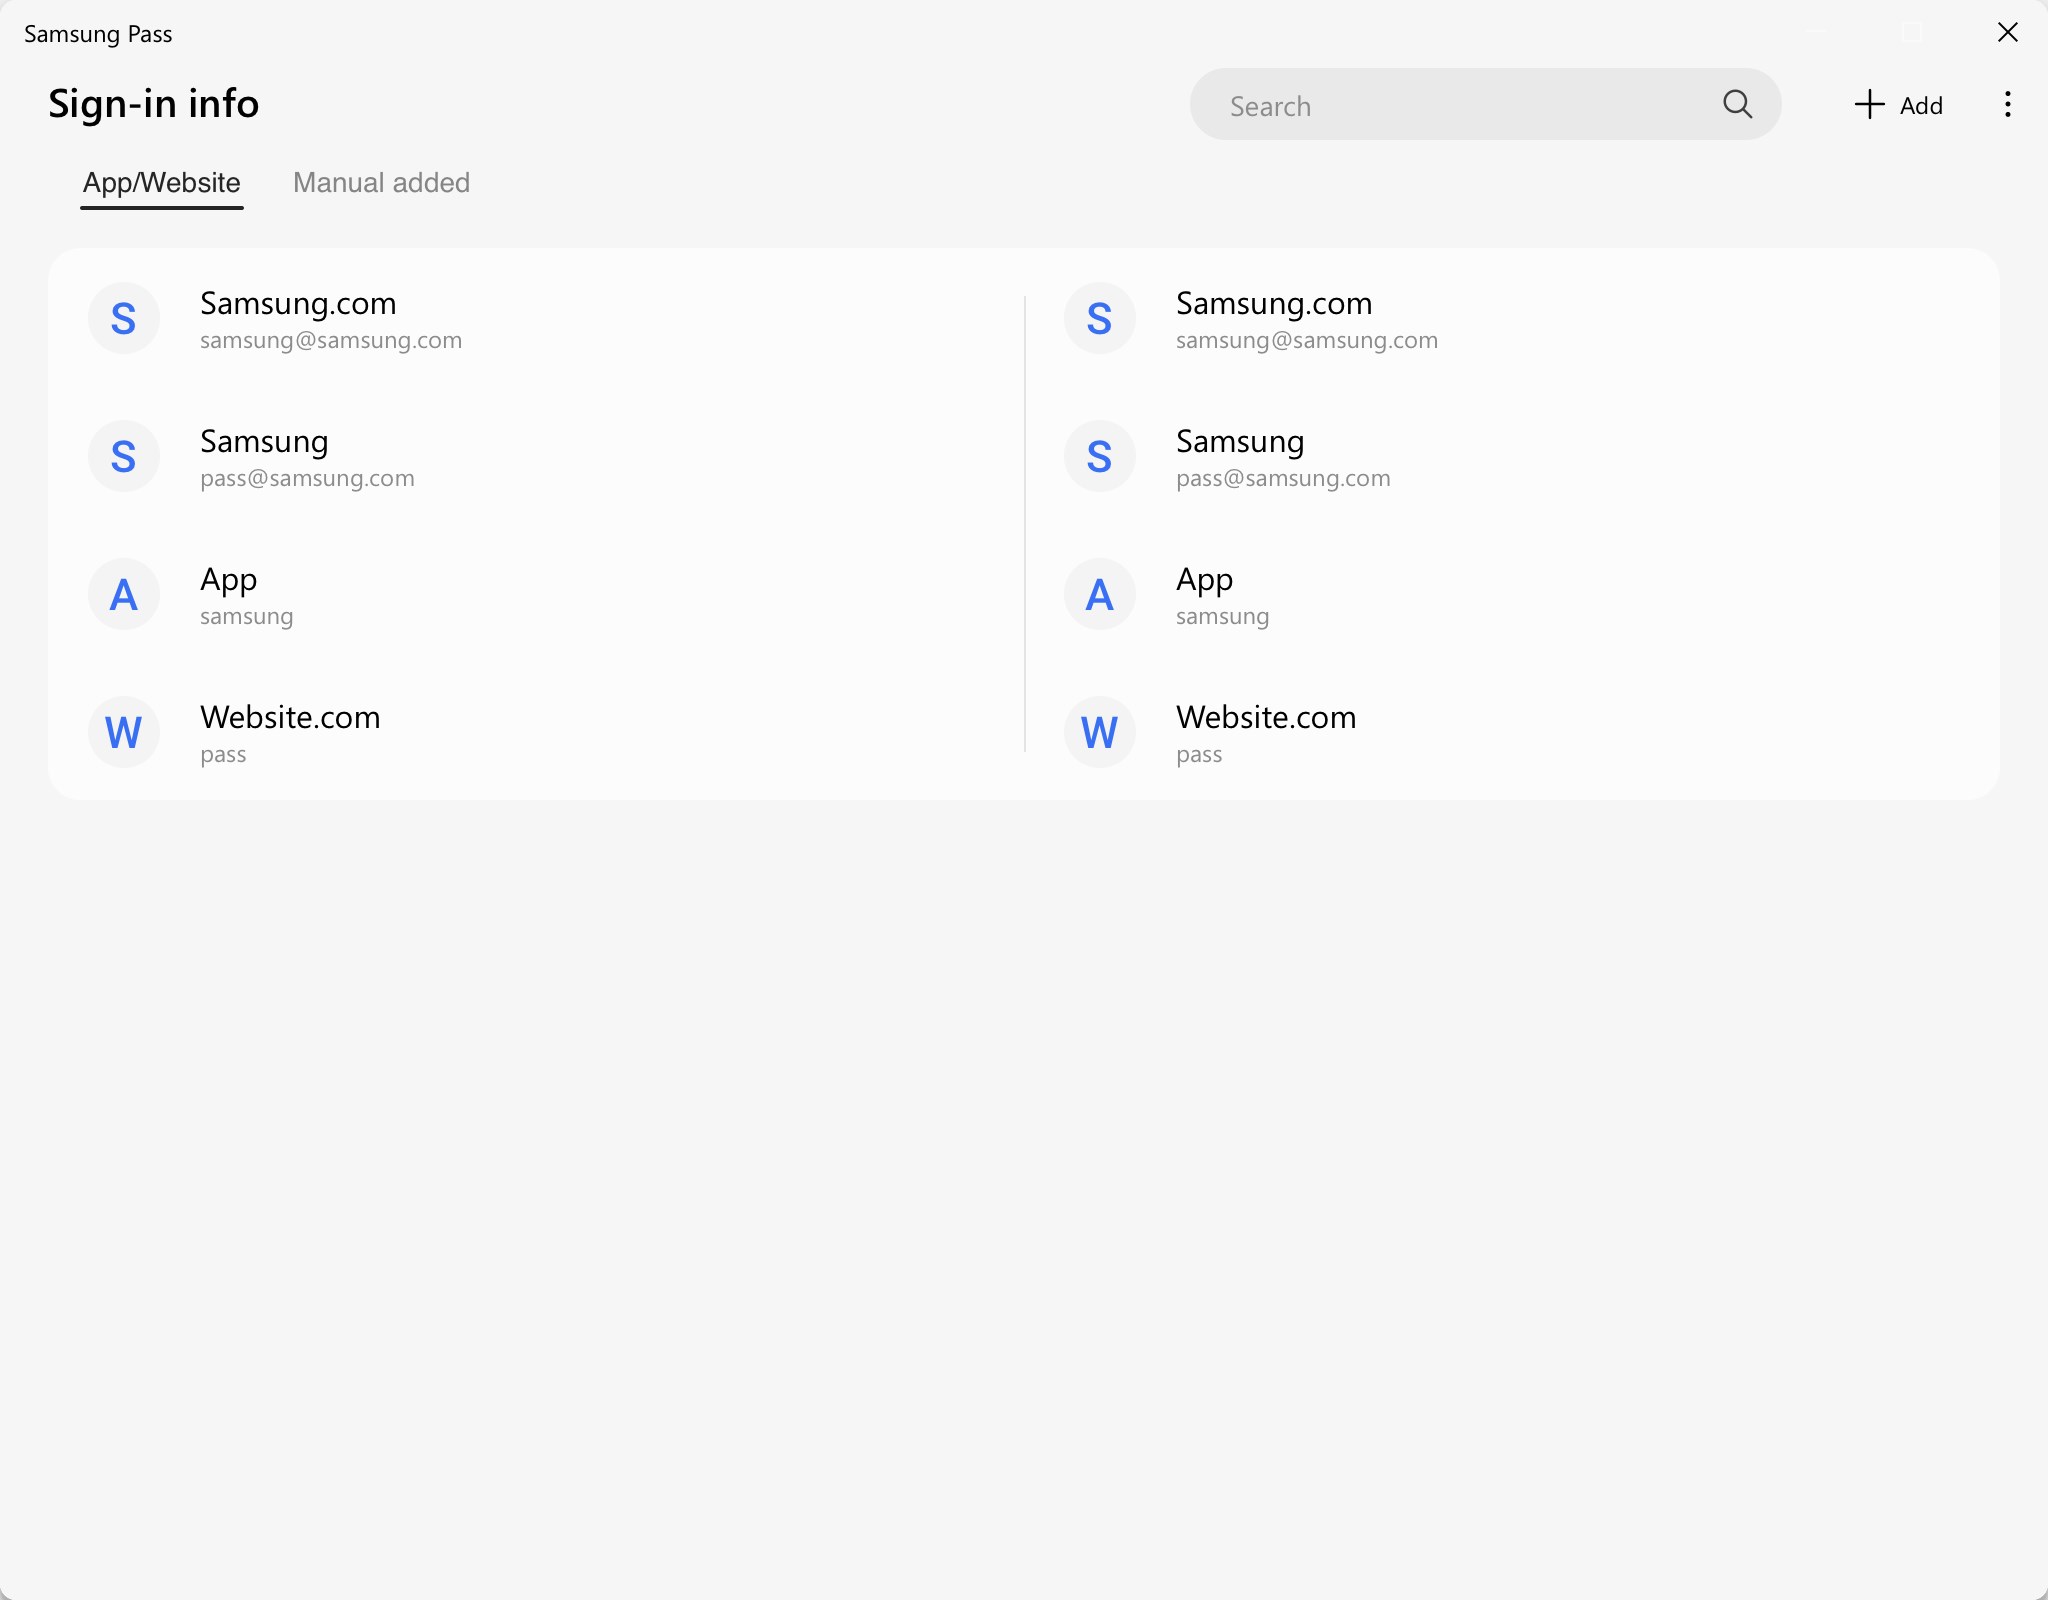Open right Website.com entry title
Viewport: 2048px width, 1600px height.
(x=1266, y=717)
